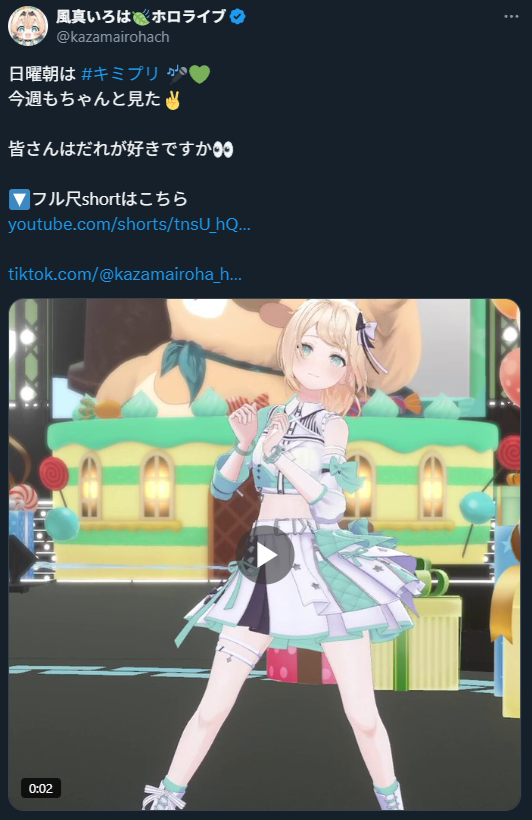
Task: Click the tweet text 皆さんはだれが好きですか
Action: [x=110, y=149]
